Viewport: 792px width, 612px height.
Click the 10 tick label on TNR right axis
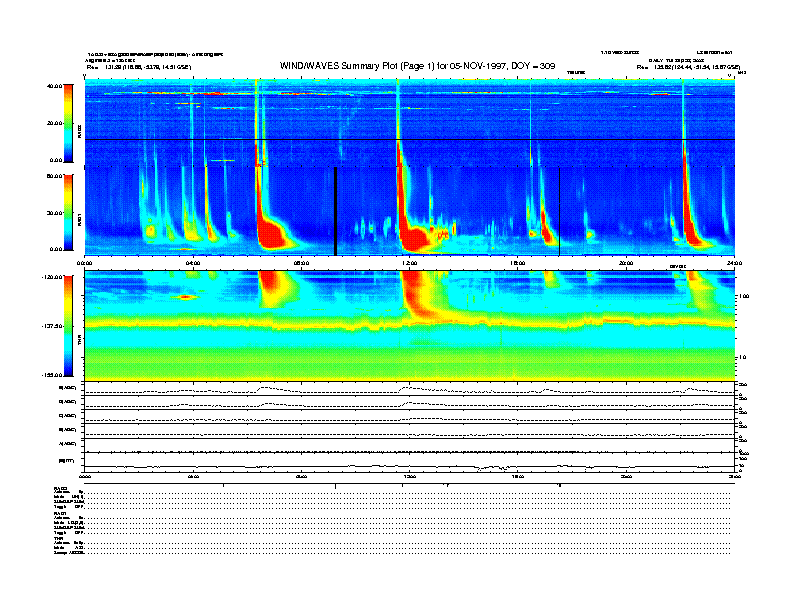[x=744, y=357]
